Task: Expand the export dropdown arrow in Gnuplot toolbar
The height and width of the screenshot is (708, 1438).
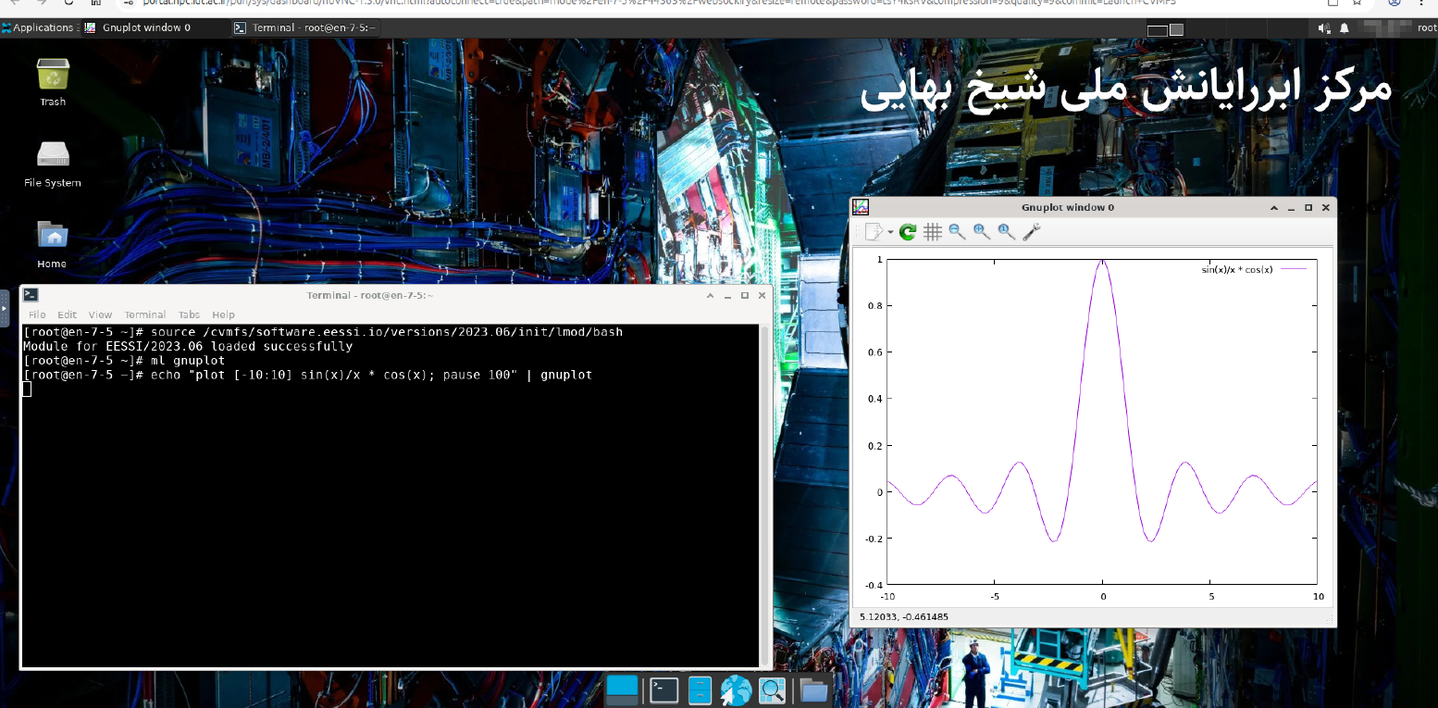Action: point(890,232)
